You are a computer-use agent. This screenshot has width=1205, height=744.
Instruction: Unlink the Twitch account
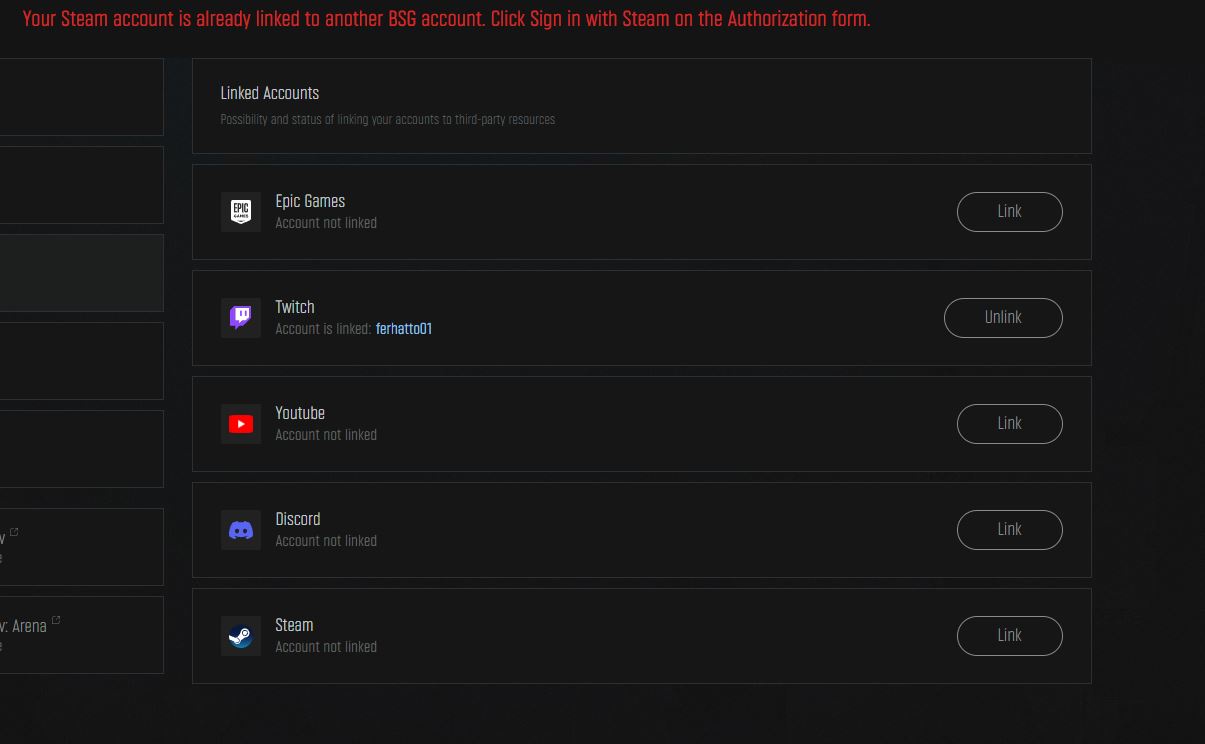(x=1003, y=318)
